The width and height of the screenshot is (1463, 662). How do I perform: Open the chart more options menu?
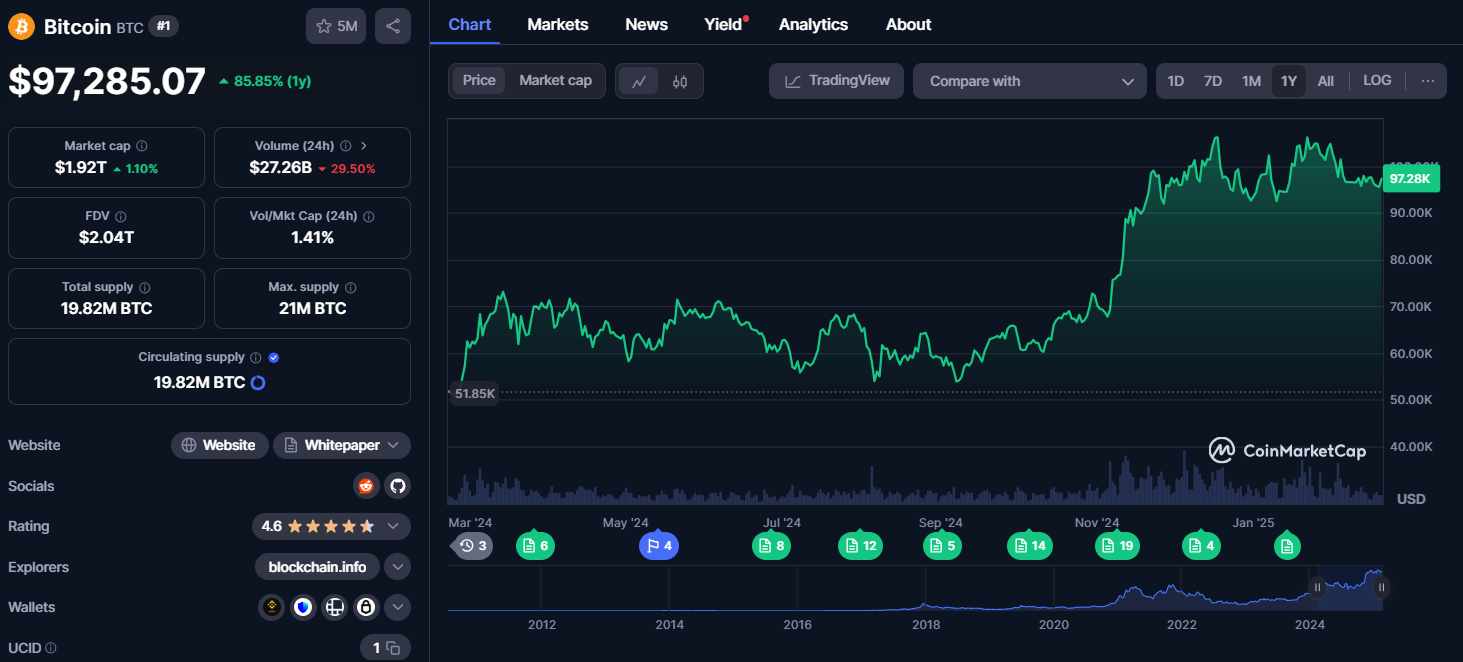1428,81
